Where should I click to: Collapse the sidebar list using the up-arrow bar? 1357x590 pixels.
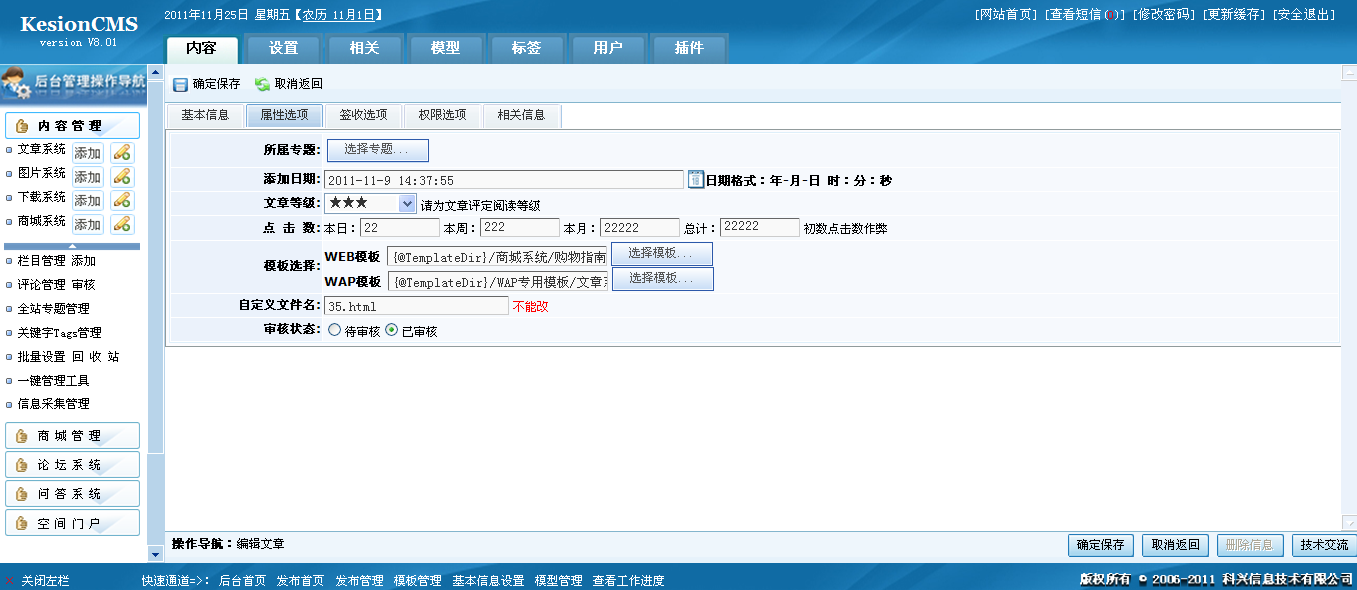(72, 246)
